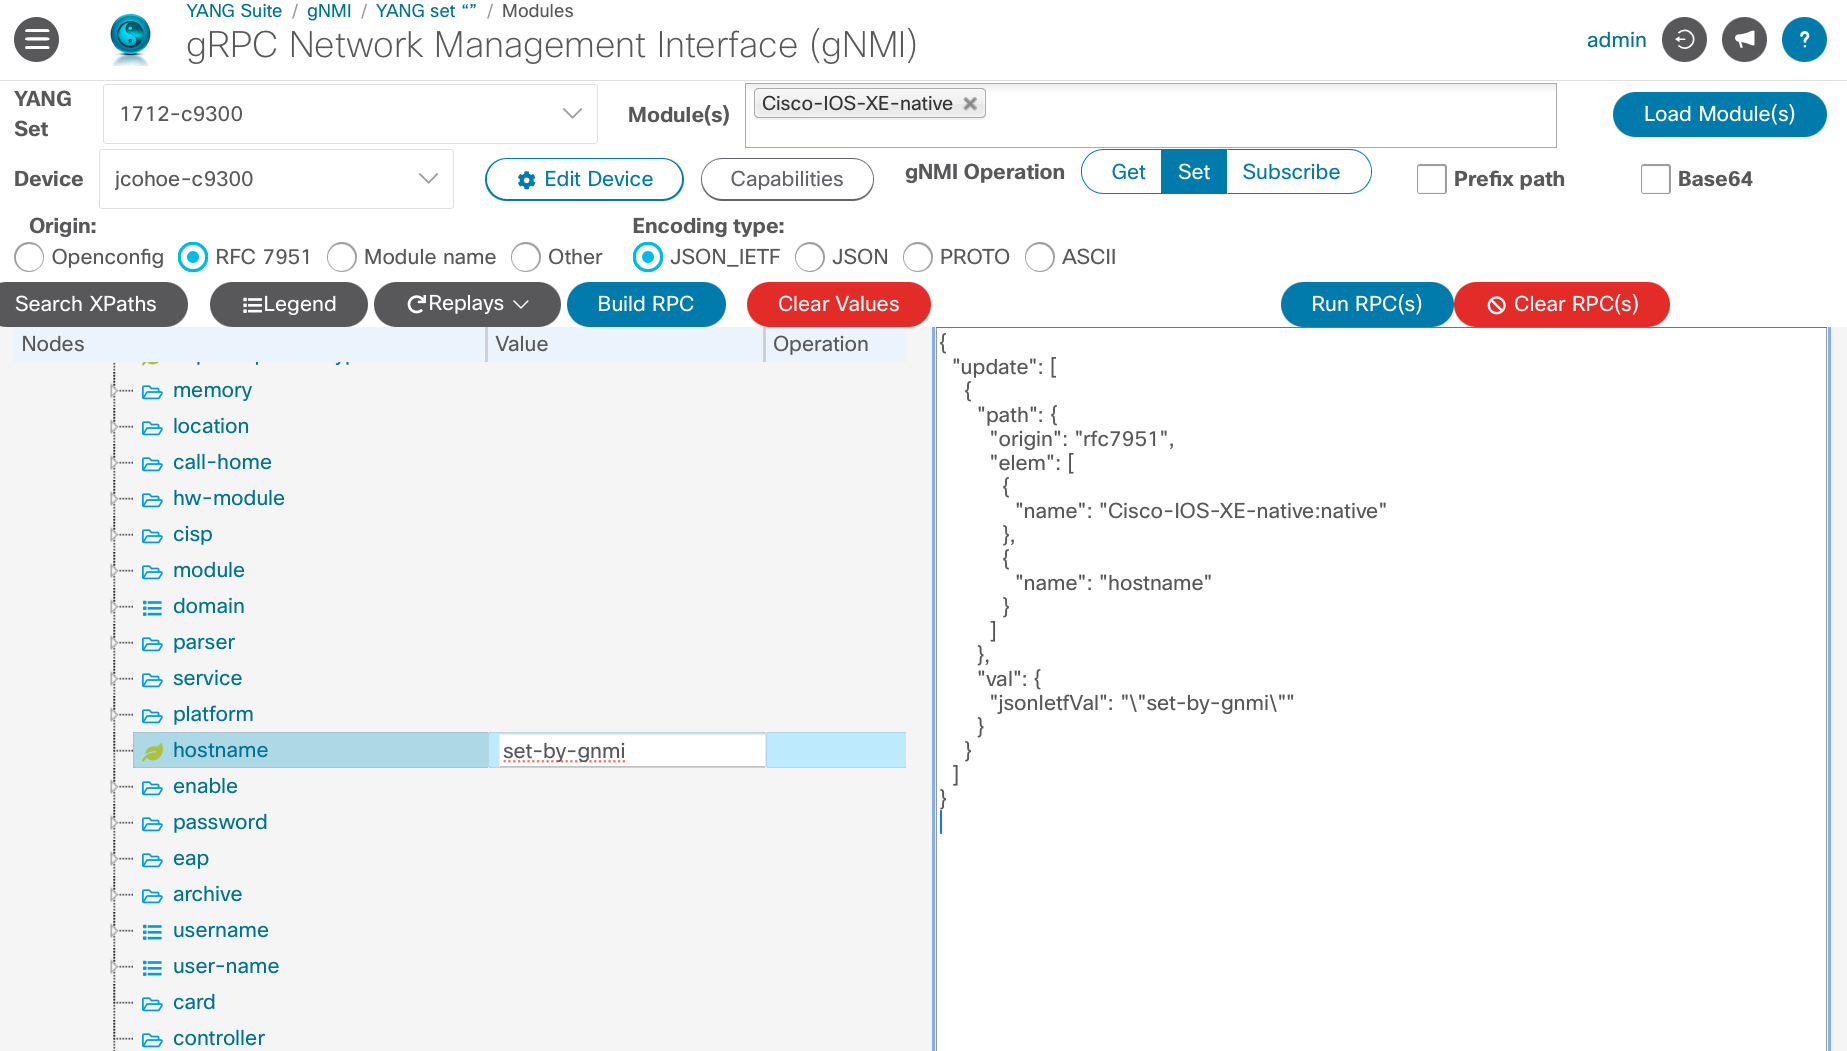The height and width of the screenshot is (1051, 1847).
Task: Click the parser folder icon
Action: click(152, 643)
